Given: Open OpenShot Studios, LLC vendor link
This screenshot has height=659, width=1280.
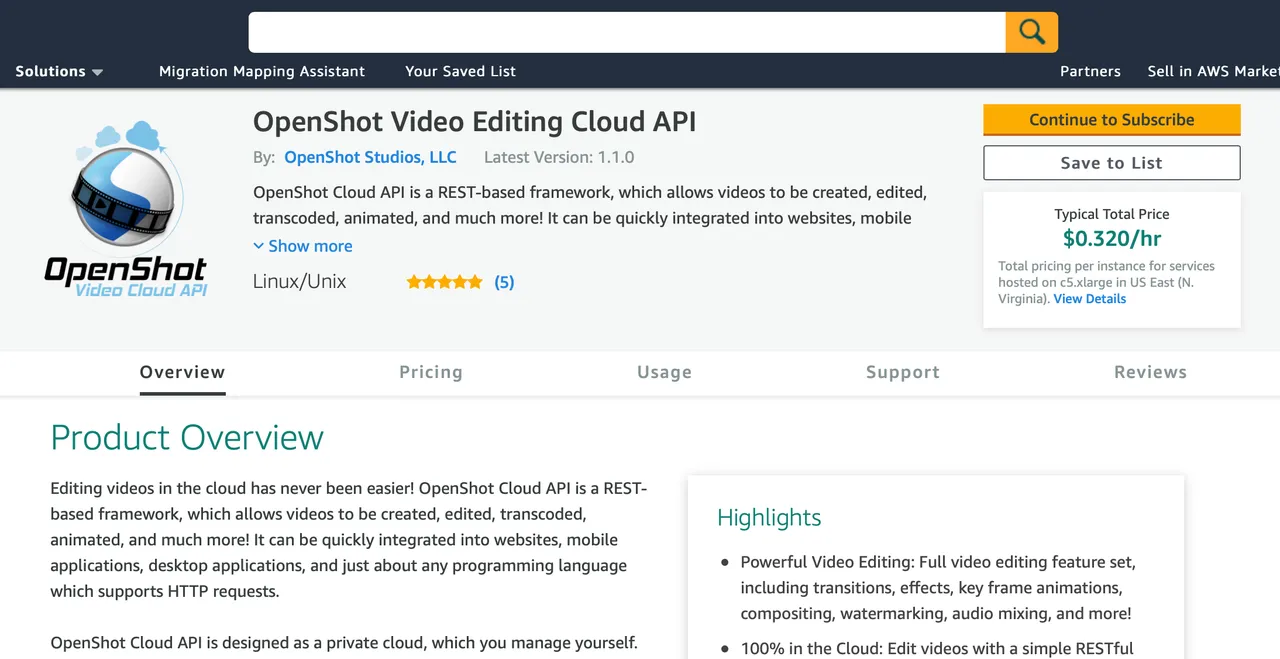Looking at the screenshot, I should click(370, 157).
